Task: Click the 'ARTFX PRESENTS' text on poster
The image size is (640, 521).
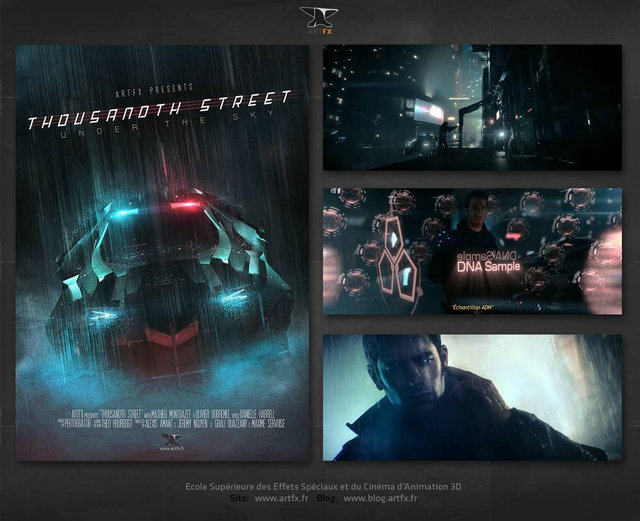Action: point(154,90)
